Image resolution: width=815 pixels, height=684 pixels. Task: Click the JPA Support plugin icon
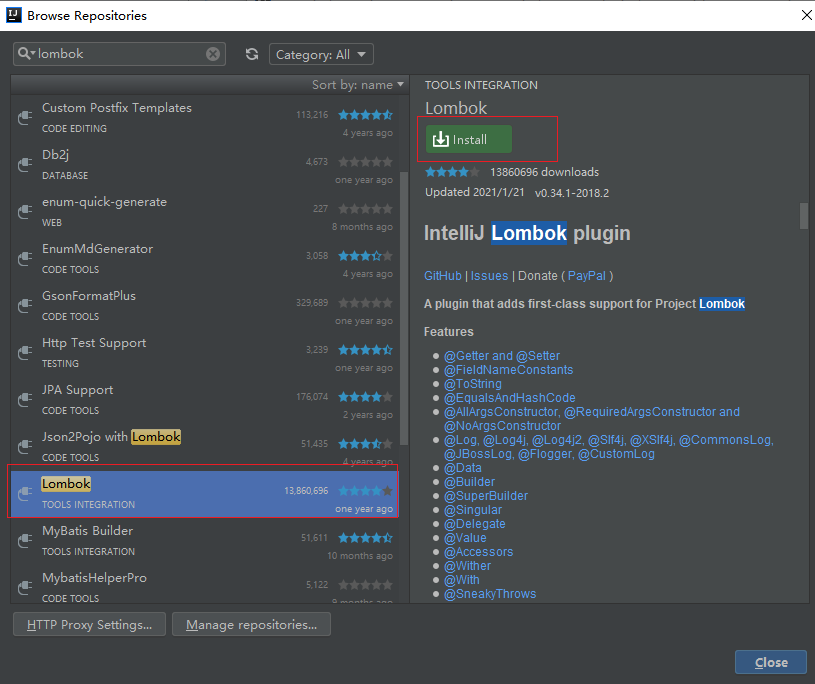tap(25, 400)
